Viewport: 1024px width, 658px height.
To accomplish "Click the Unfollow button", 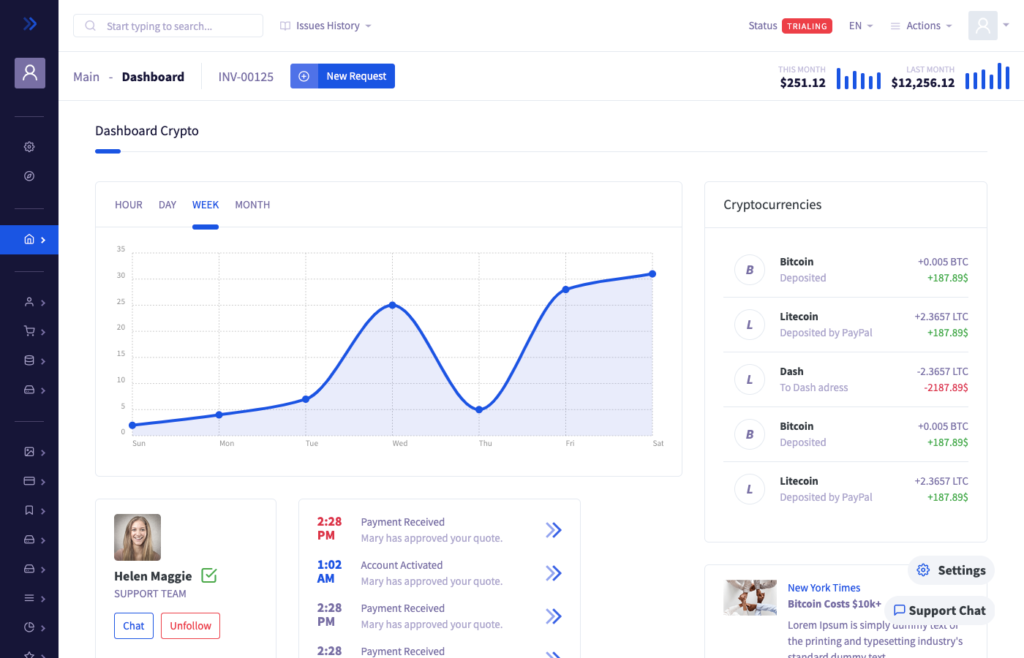I will pos(191,625).
